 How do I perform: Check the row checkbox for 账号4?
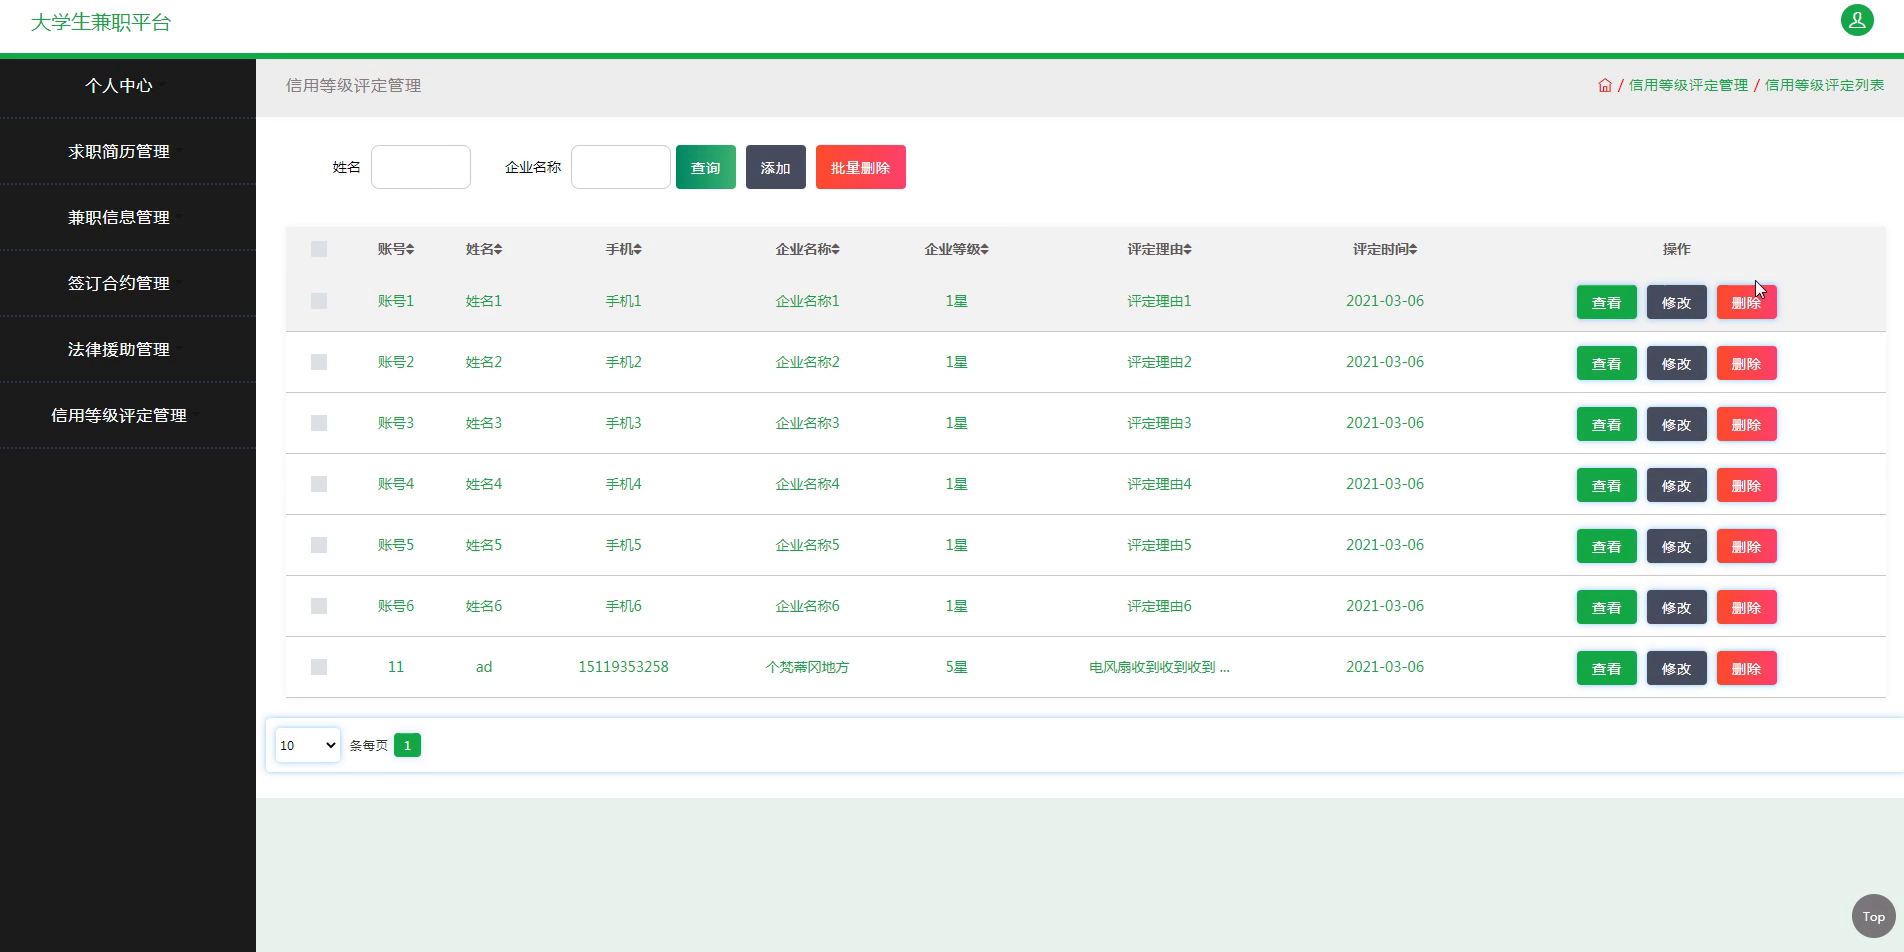tap(319, 484)
